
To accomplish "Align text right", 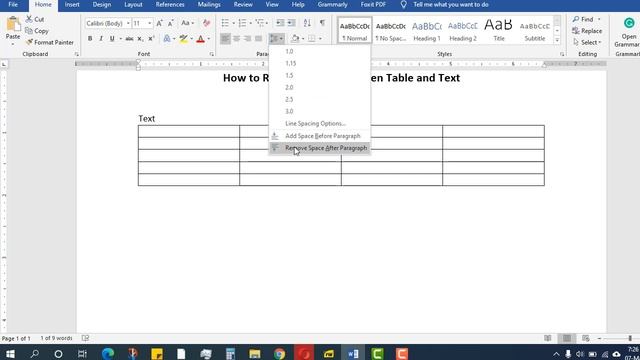I will point(247,39).
